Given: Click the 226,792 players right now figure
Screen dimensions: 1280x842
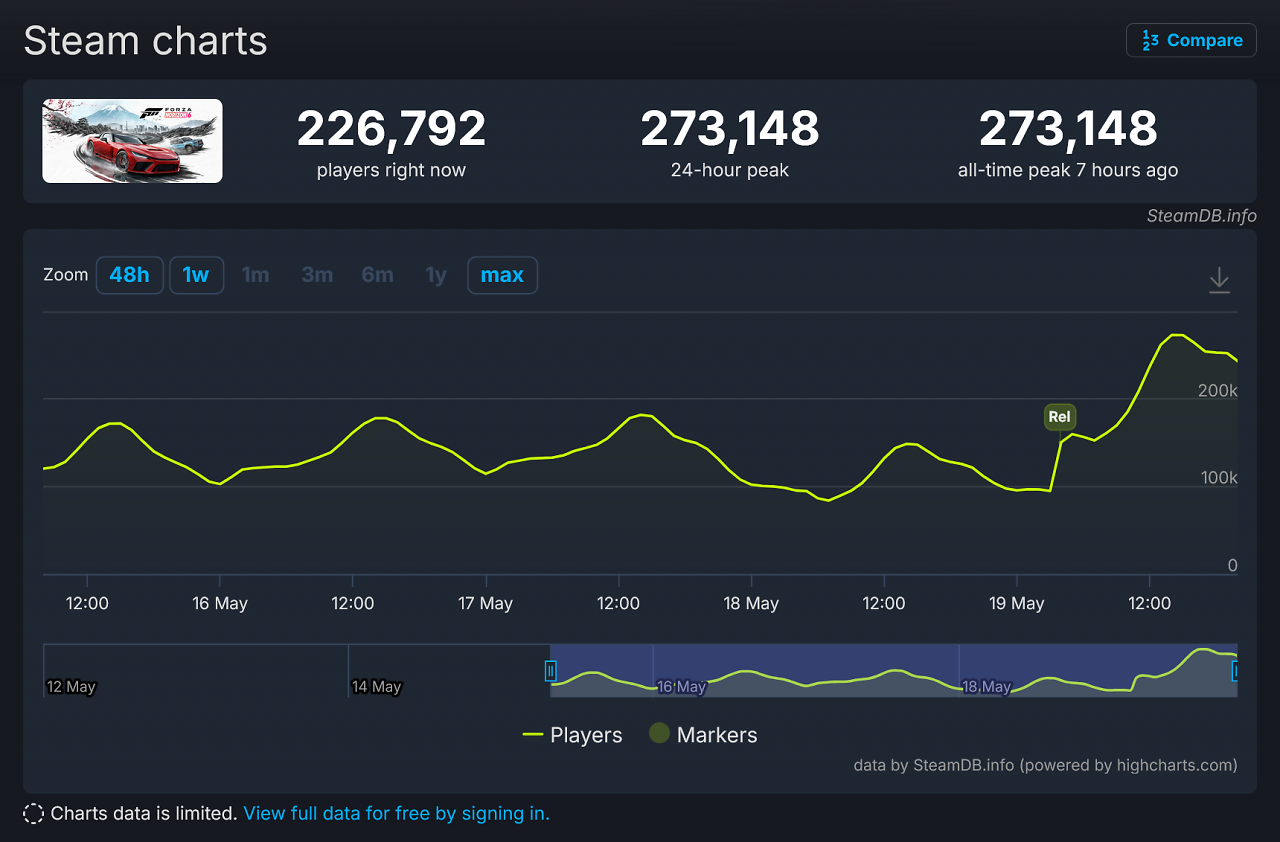Looking at the screenshot, I should (391, 128).
